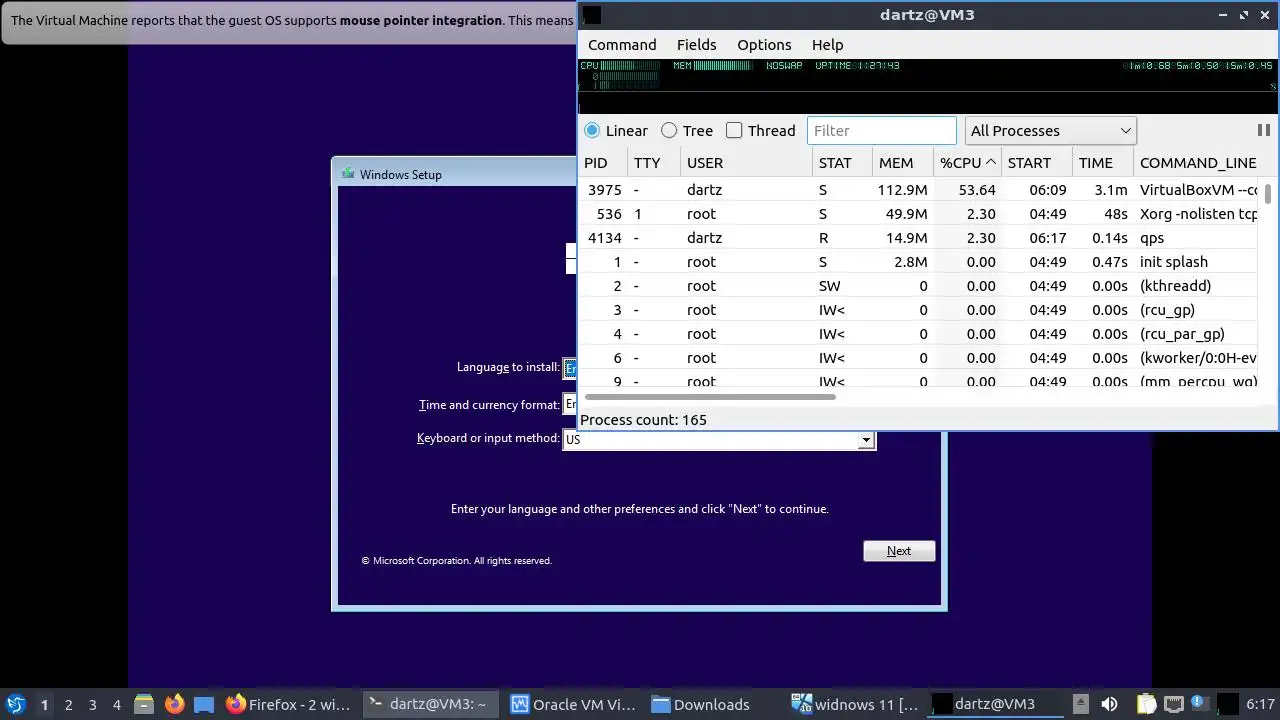
Task: Click the qps window title icon
Action: (x=592, y=14)
